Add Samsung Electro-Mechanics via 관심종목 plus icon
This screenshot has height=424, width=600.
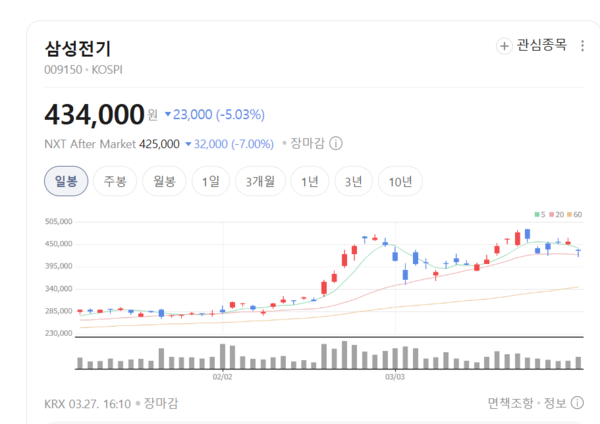click(504, 46)
